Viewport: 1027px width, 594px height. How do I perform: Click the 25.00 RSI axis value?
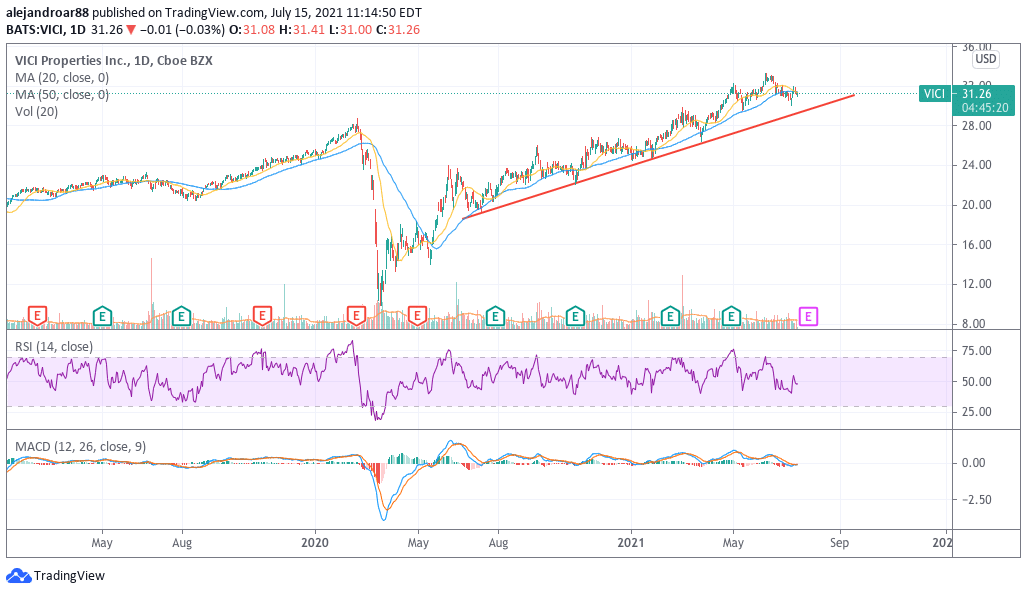[977, 412]
